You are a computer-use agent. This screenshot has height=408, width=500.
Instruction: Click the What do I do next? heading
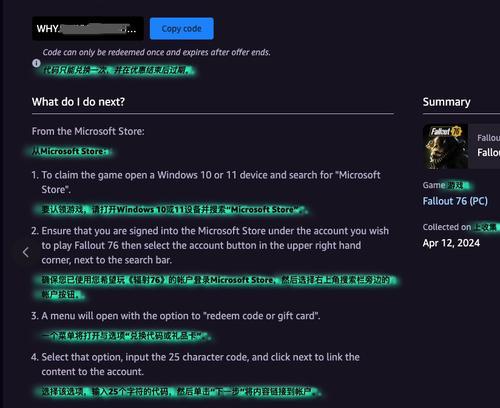coord(78,102)
